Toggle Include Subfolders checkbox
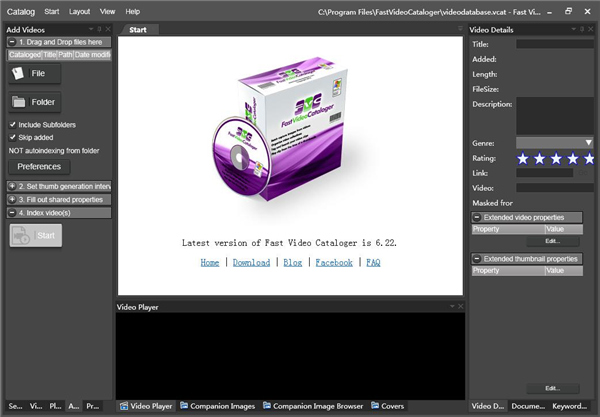This screenshot has width=600, height=417. 13,124
